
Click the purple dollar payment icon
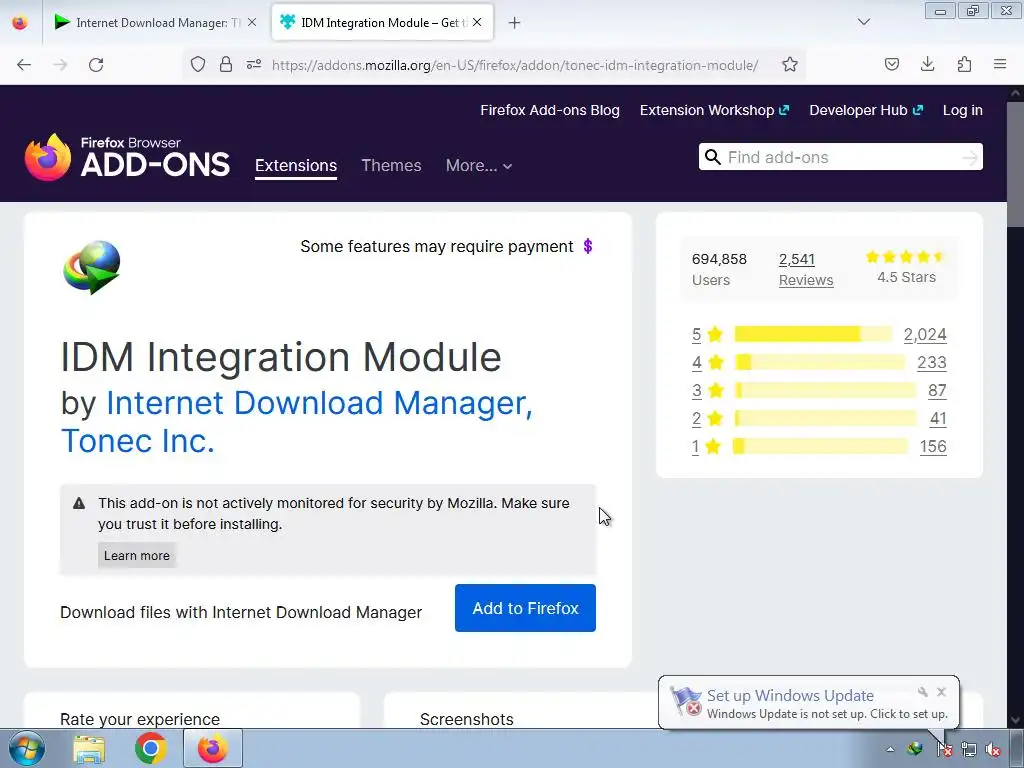[x=588, y=246]
